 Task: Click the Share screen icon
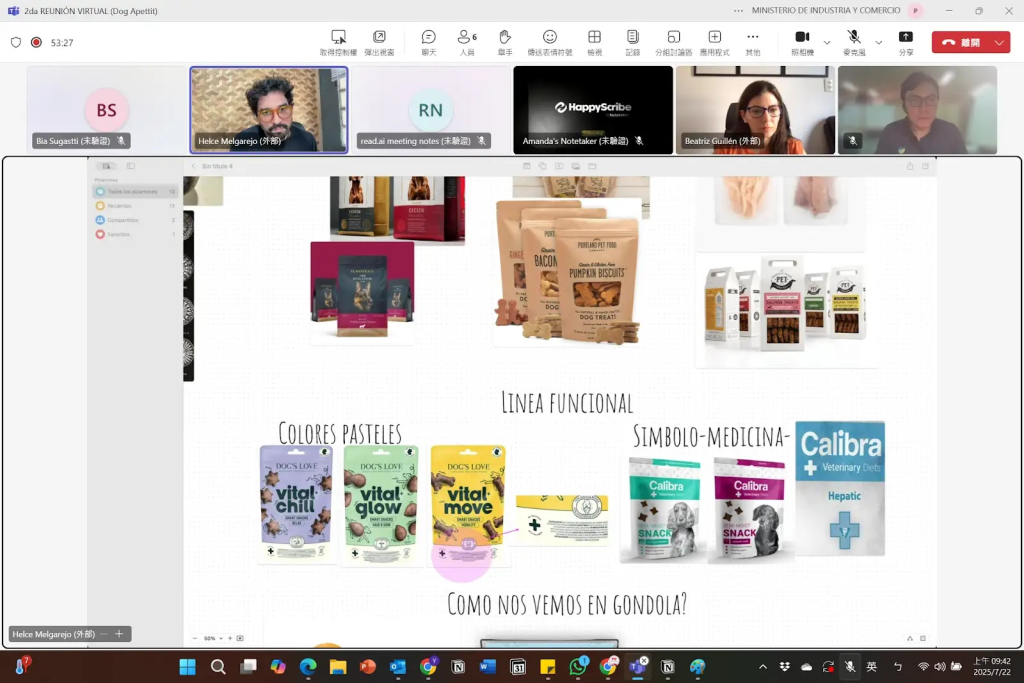905,42
